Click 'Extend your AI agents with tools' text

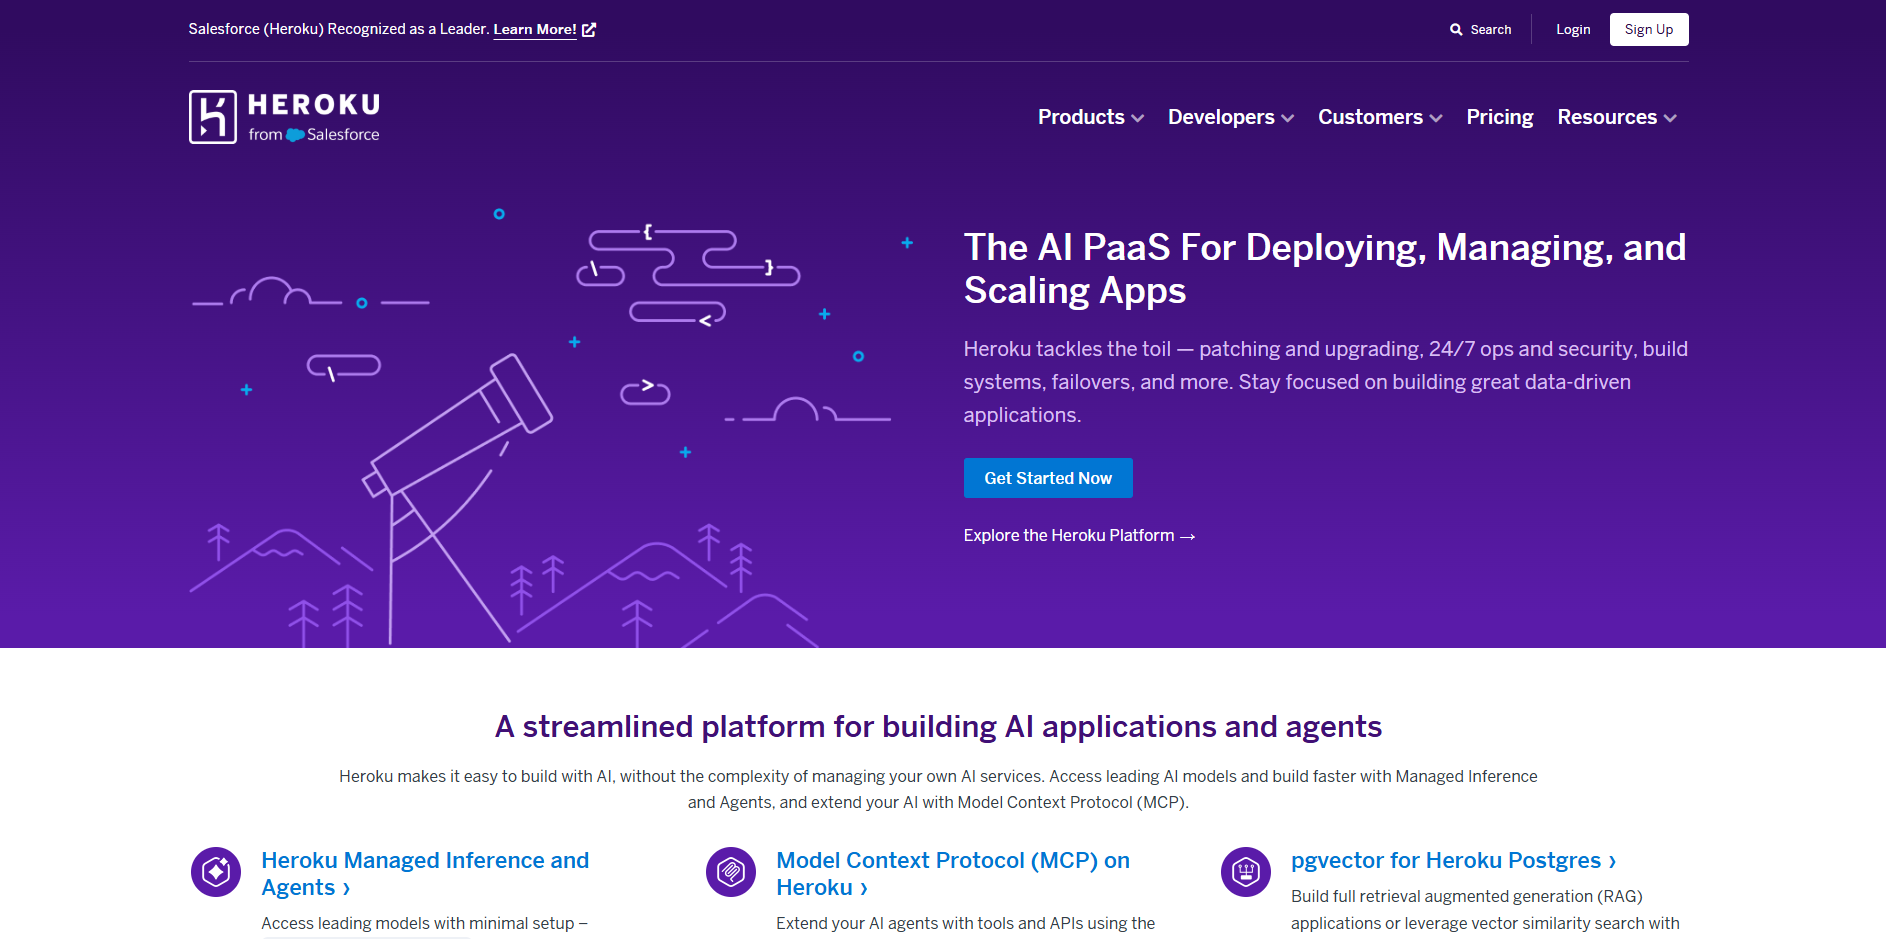point(965,923)
